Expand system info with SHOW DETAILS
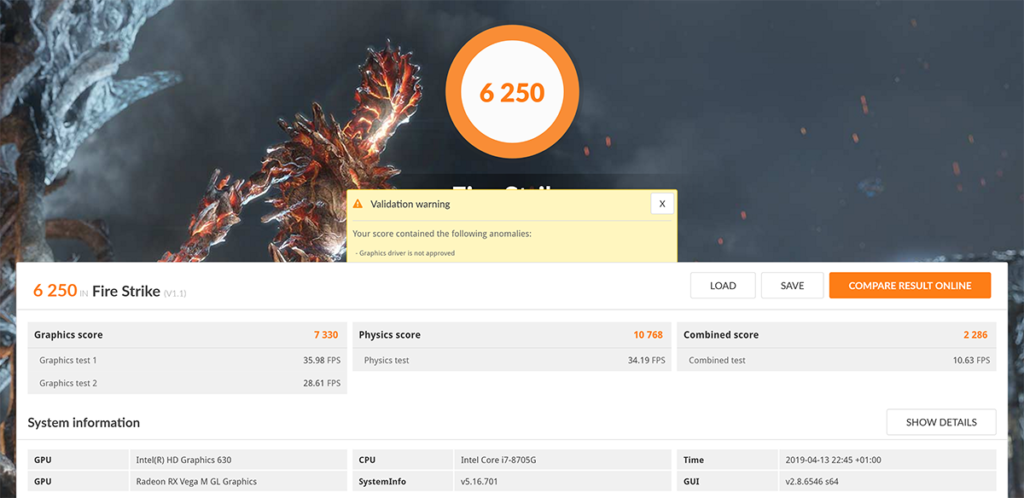The image size is (1024, 498). [940, 422]
